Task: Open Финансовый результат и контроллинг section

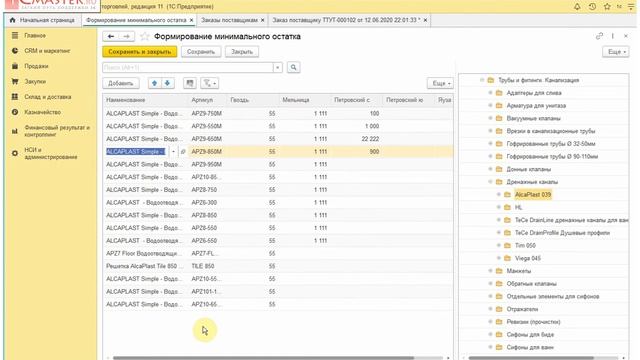Action: [56, 131]
